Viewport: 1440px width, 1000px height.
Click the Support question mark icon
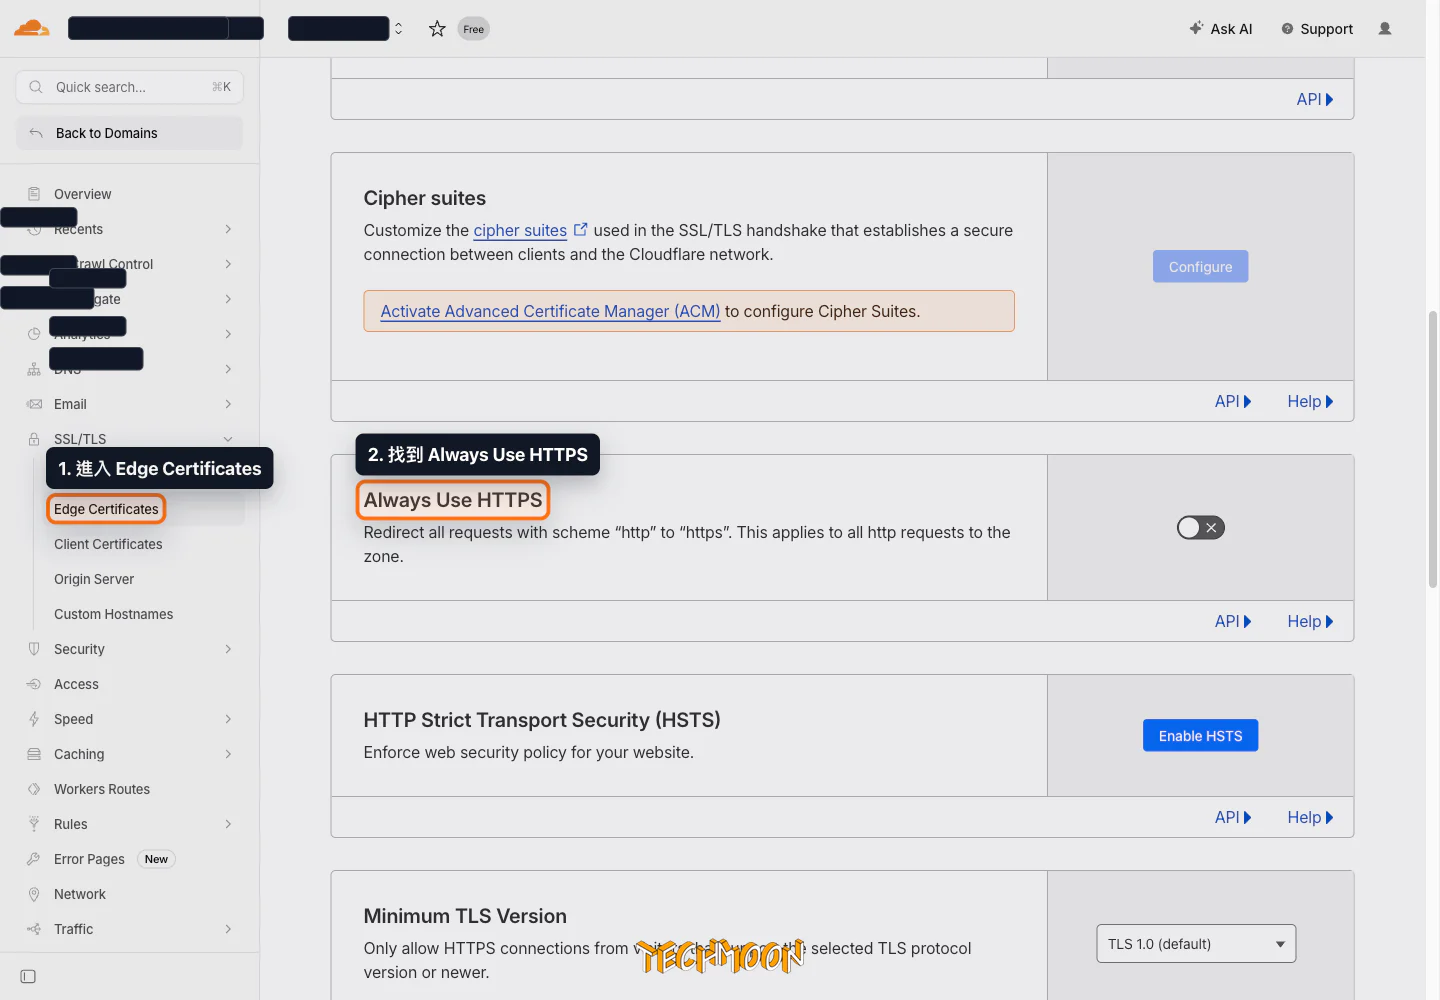point(1287,29)
